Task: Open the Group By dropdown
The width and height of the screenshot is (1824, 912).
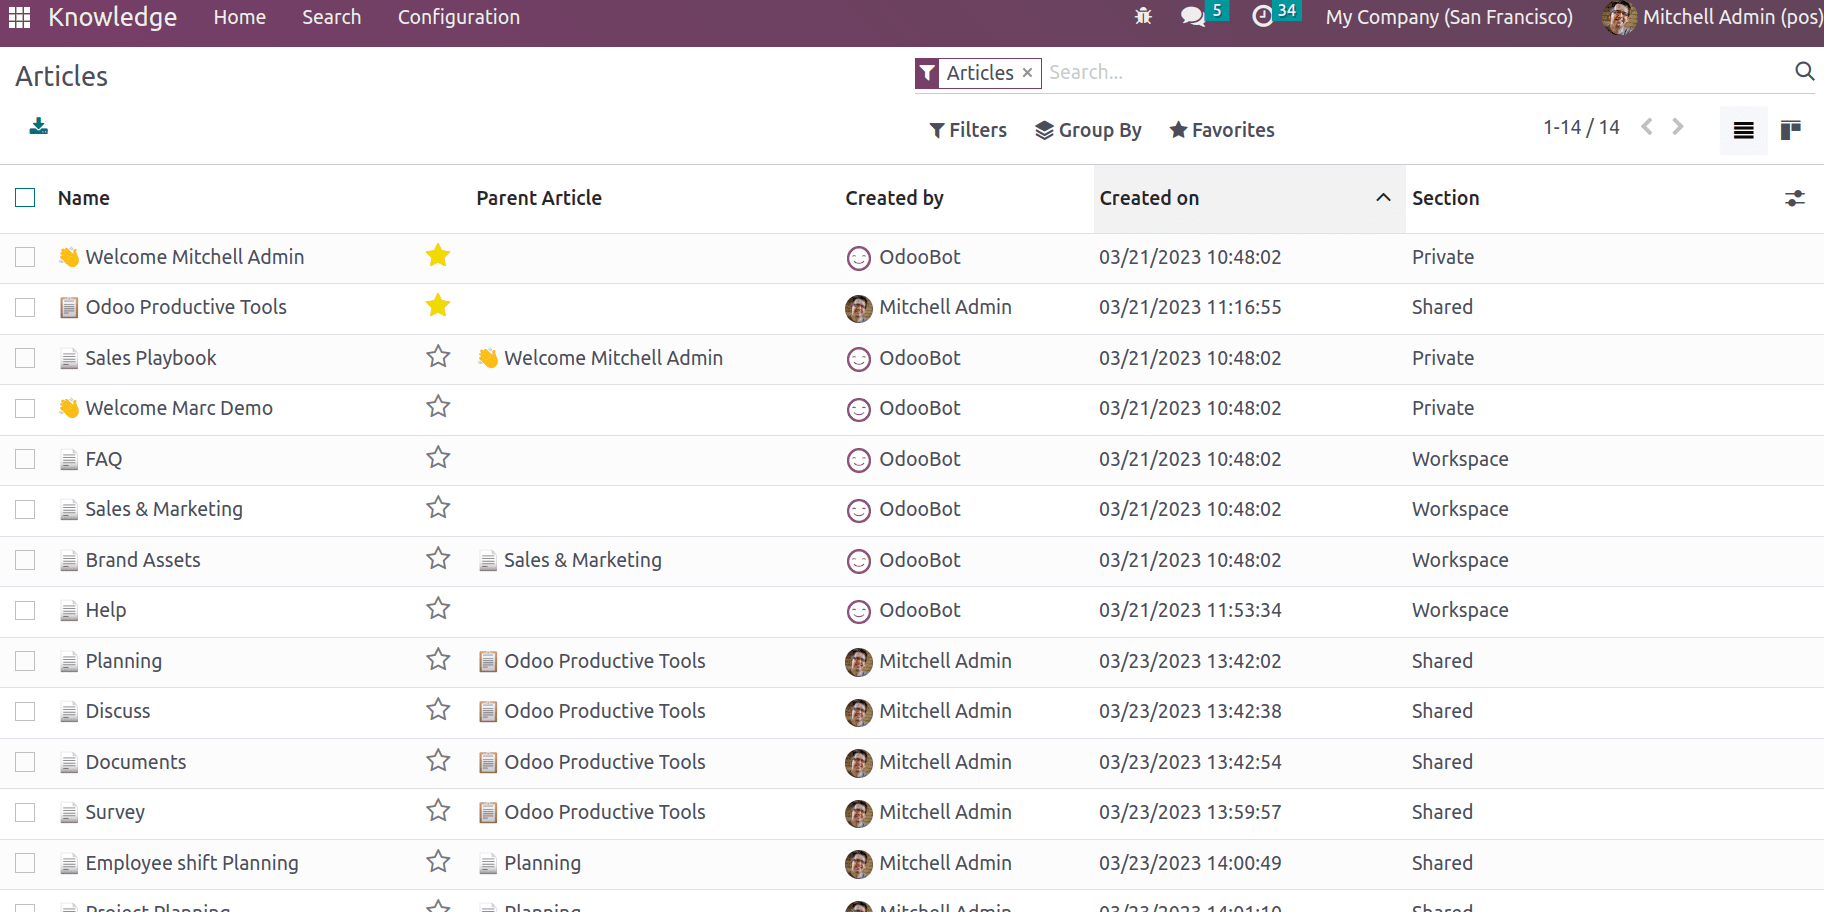Action: [x=1088, y=130]
